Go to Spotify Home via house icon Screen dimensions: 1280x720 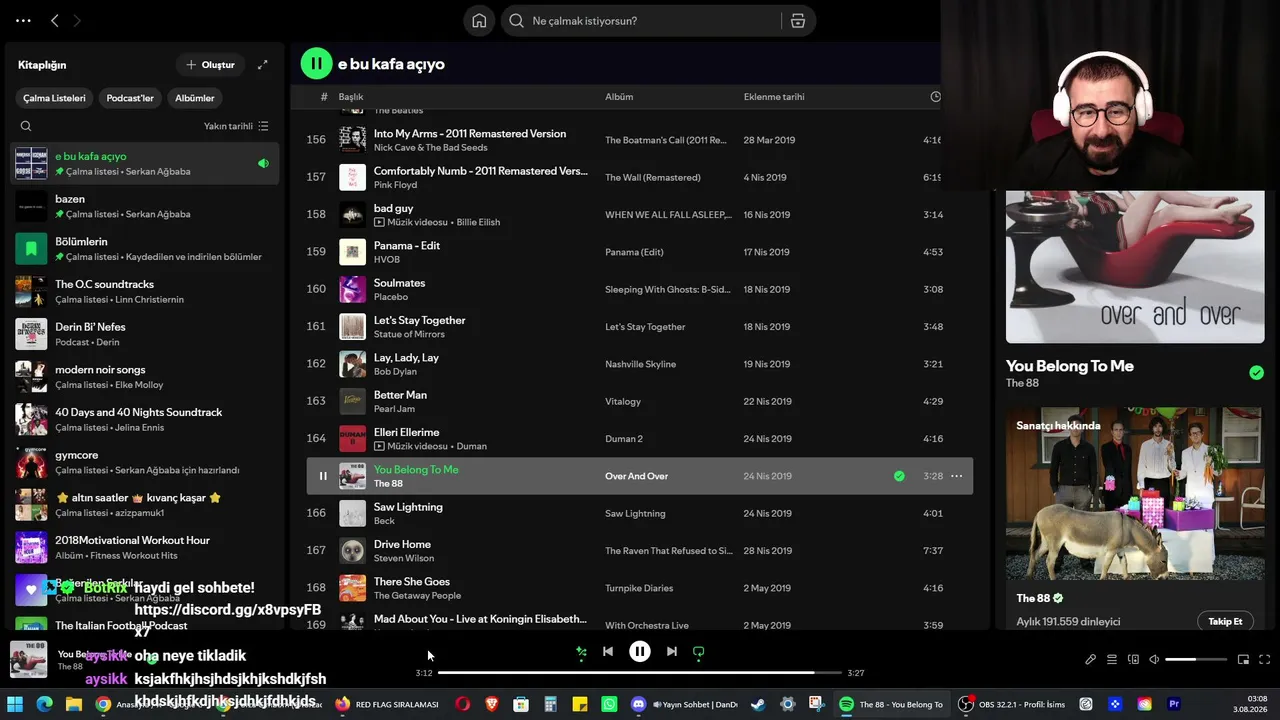click(x=479, y=21)
